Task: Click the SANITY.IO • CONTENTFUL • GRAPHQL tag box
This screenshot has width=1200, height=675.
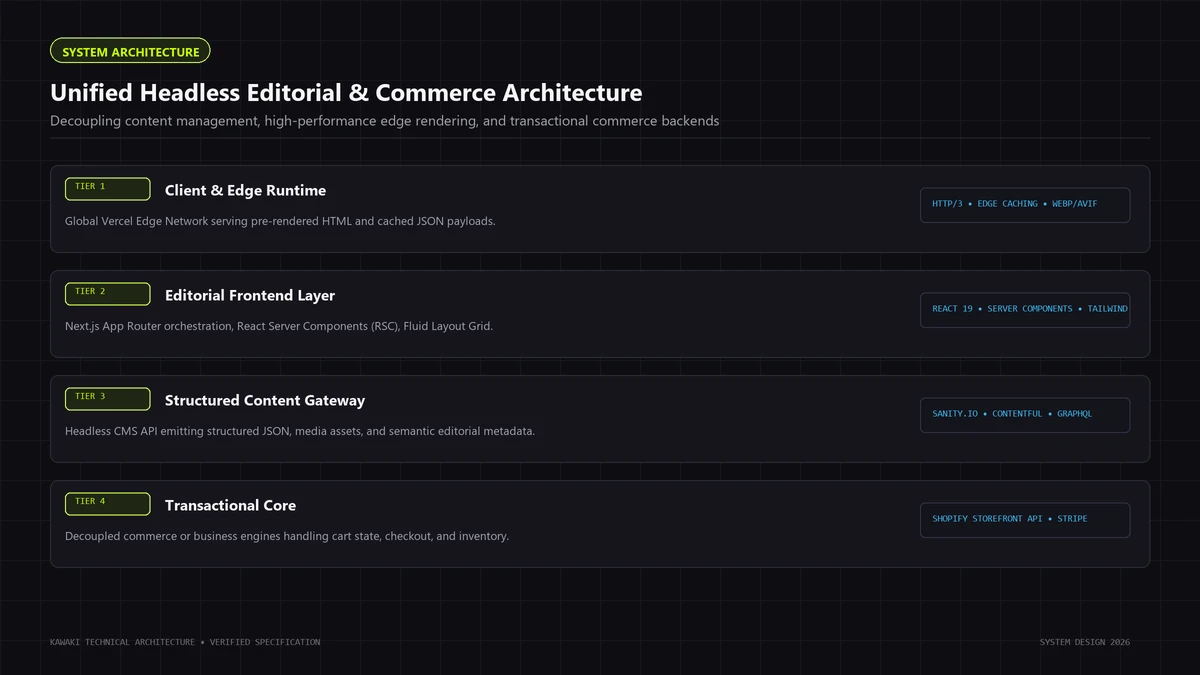Action: [x=1025, y=415]
